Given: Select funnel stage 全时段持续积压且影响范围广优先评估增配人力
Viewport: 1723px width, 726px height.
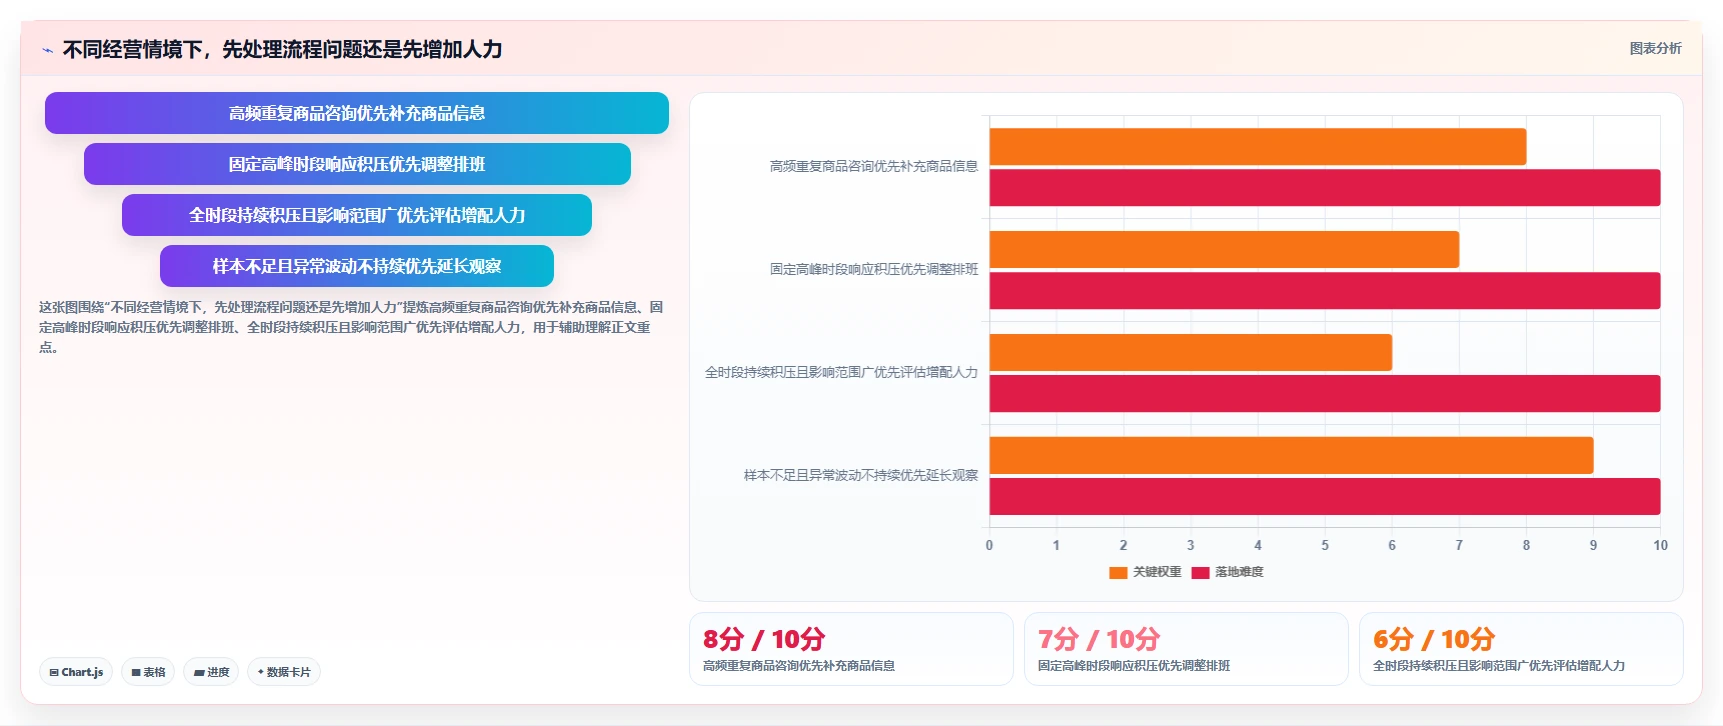Looking at the screenshot, I should pyautogui.click(x=357, y=215).
